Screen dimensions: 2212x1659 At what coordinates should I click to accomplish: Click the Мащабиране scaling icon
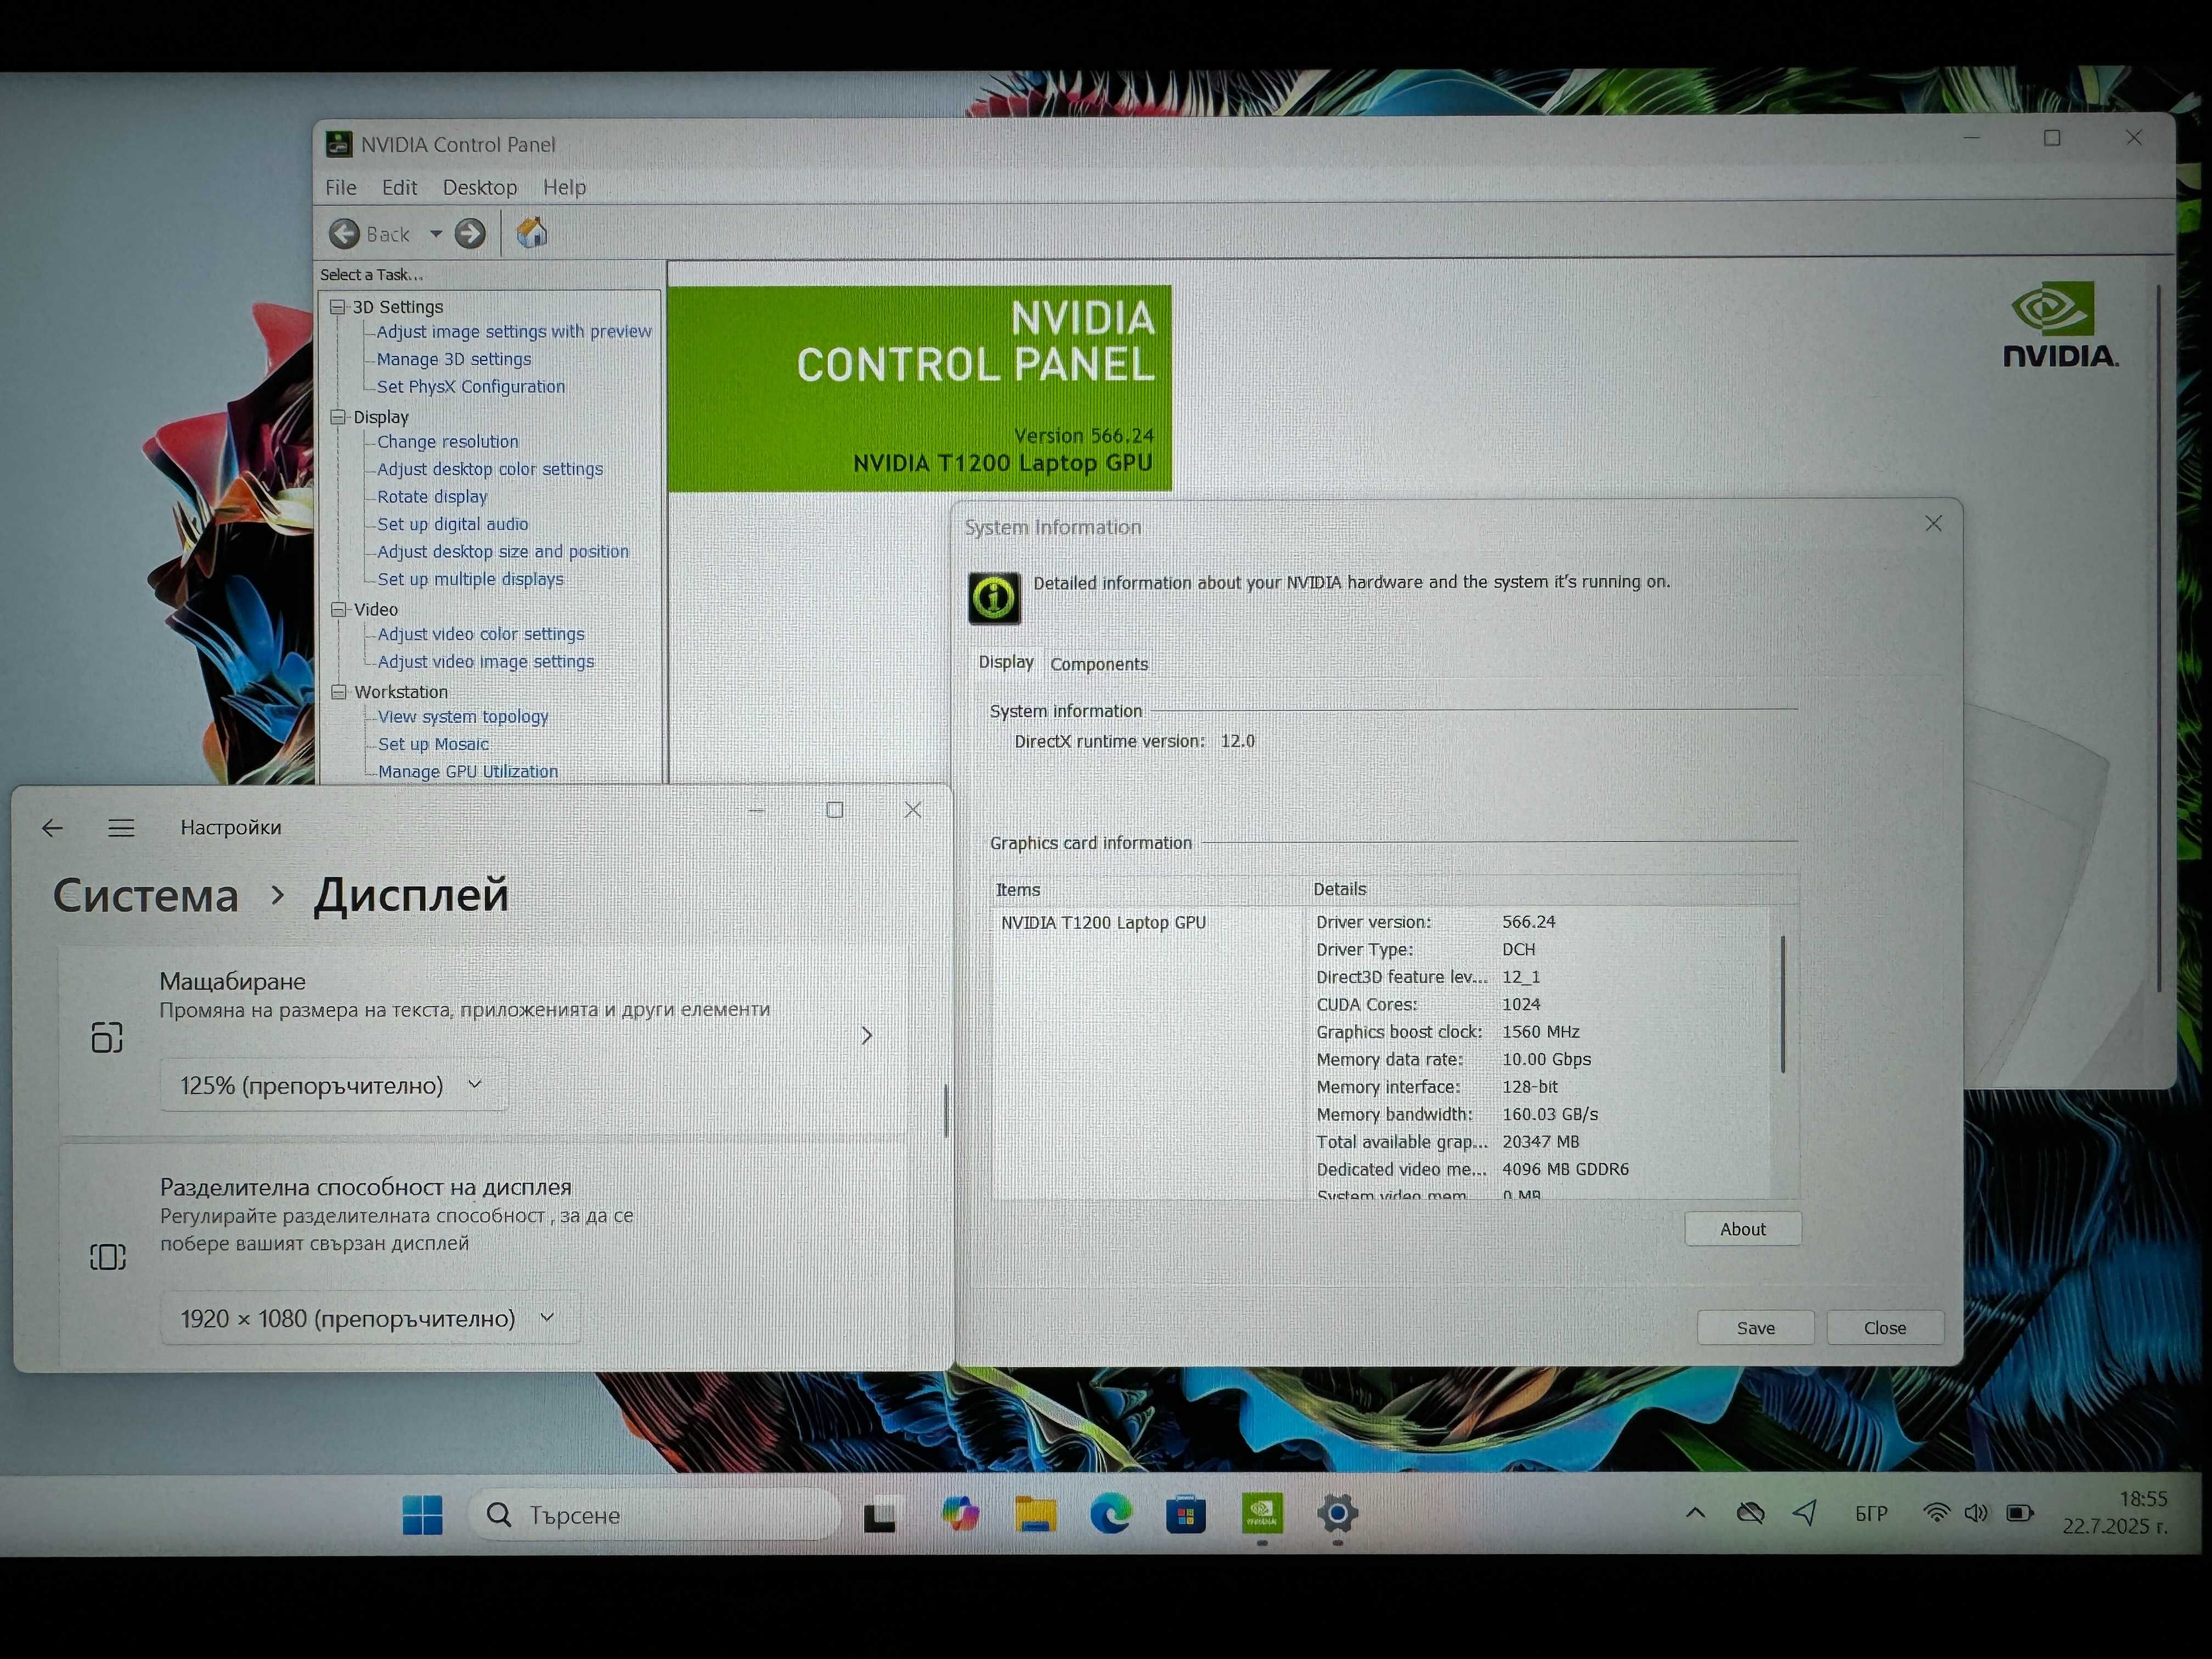tap(107, 1037)
